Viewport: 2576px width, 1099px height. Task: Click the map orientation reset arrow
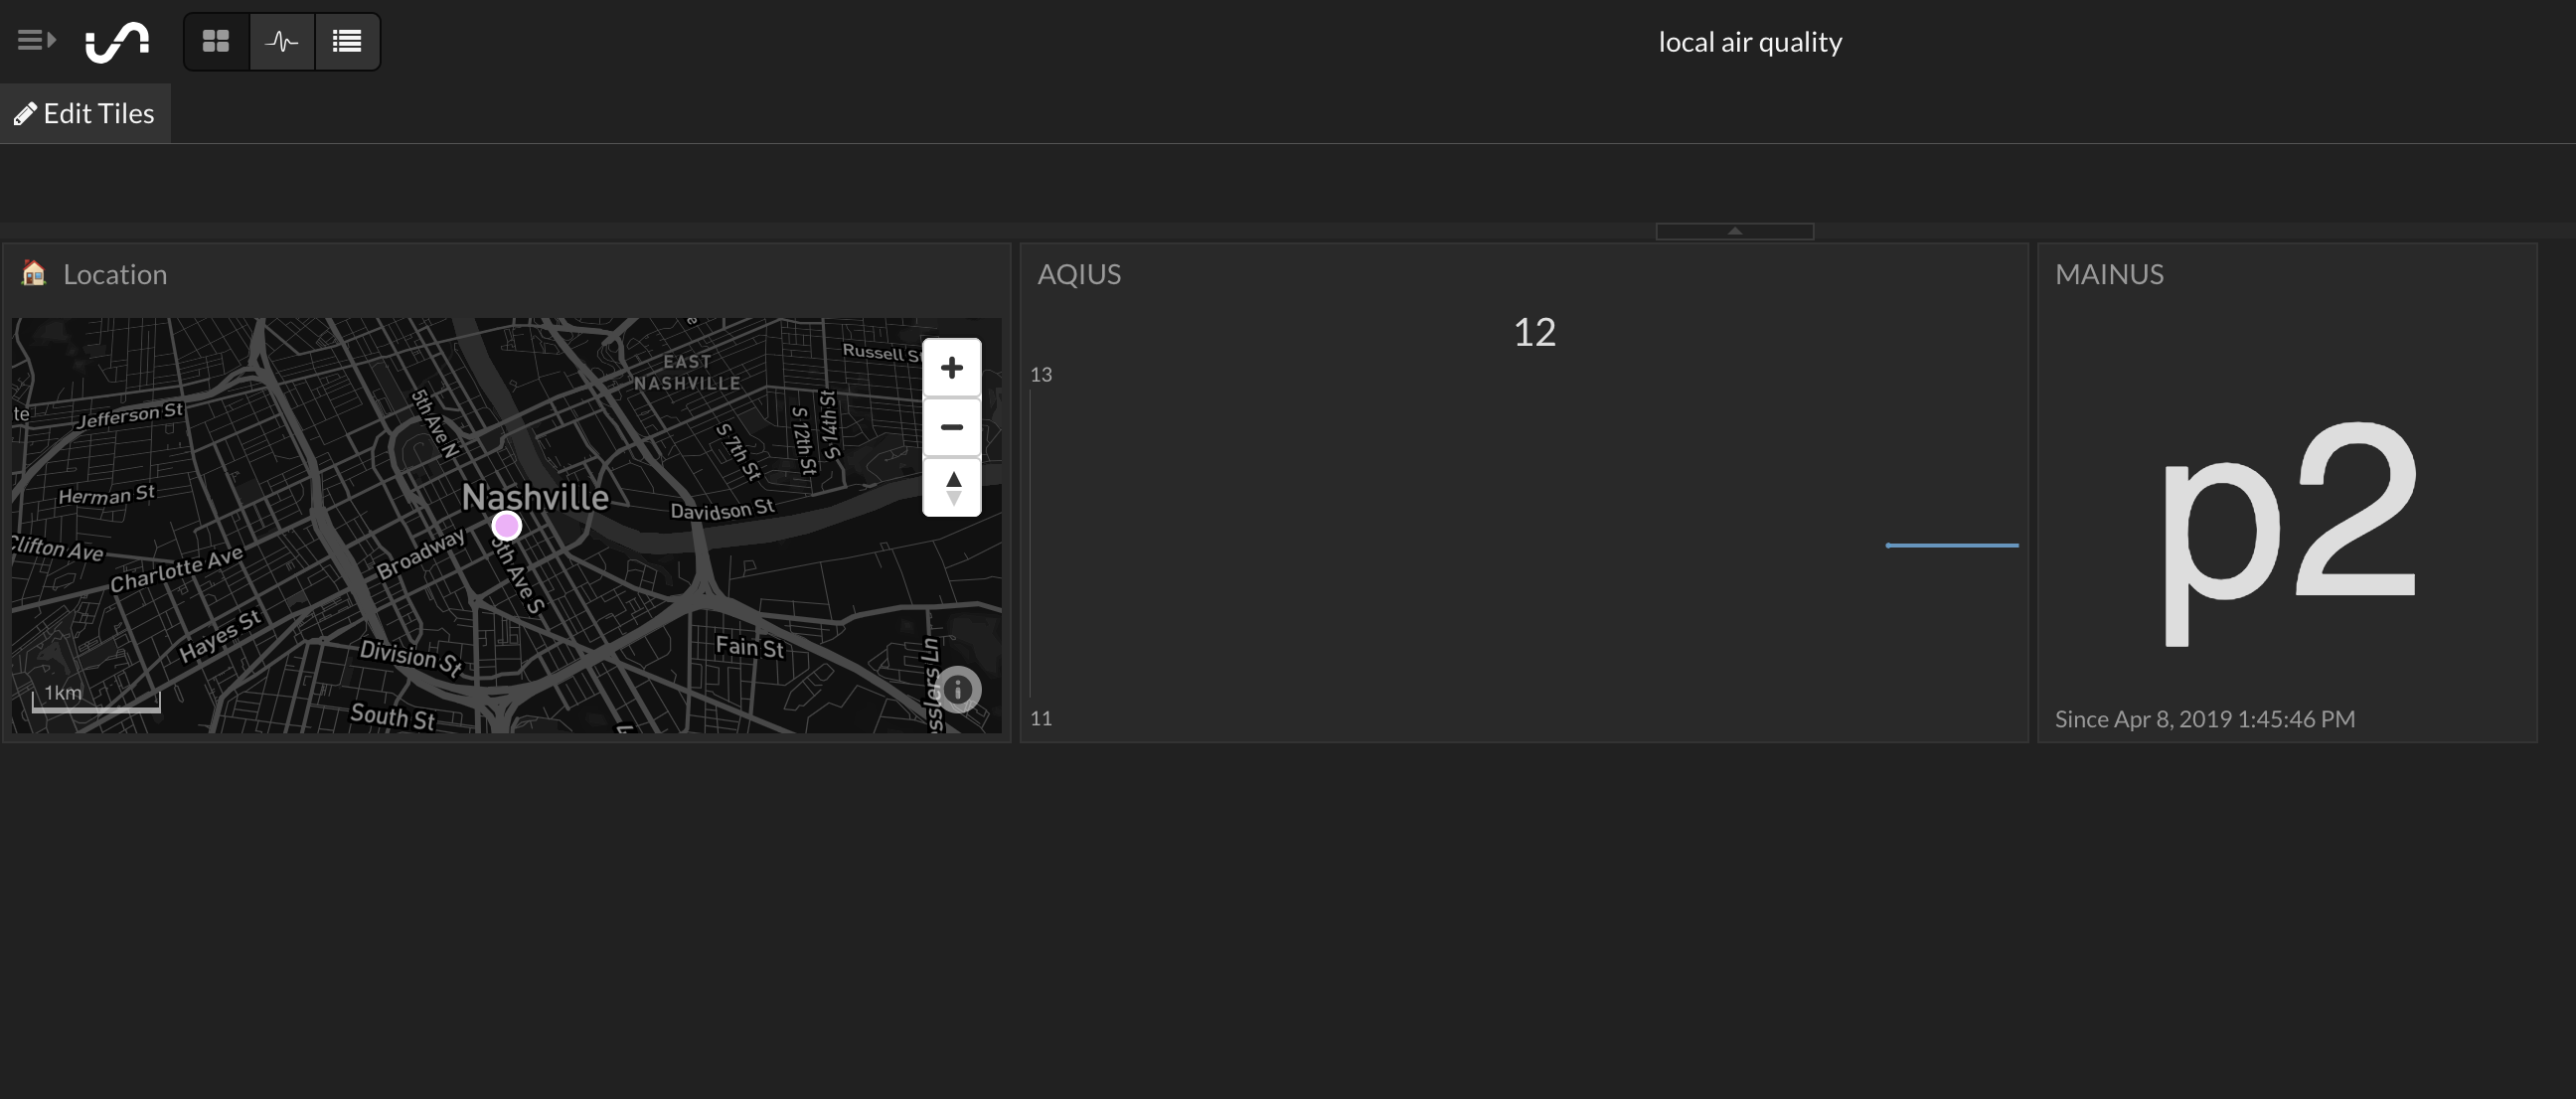(954, 490)
